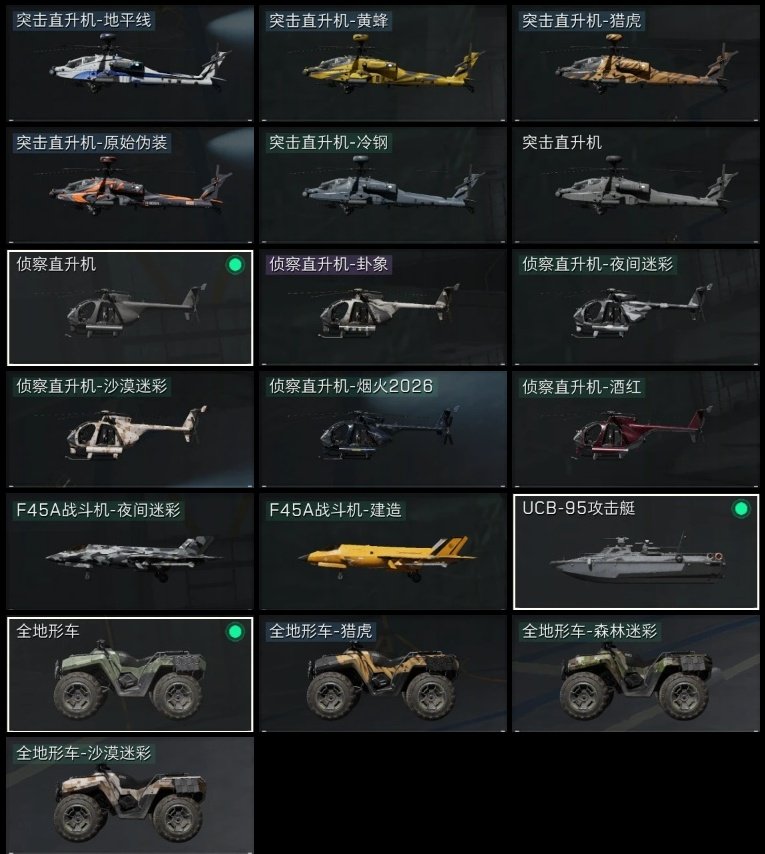Select the F45A战斗机-夜间迷彩 jet skin
This screenshot has height=854, width=765.
pyautogui.click(x=130, y=552)
